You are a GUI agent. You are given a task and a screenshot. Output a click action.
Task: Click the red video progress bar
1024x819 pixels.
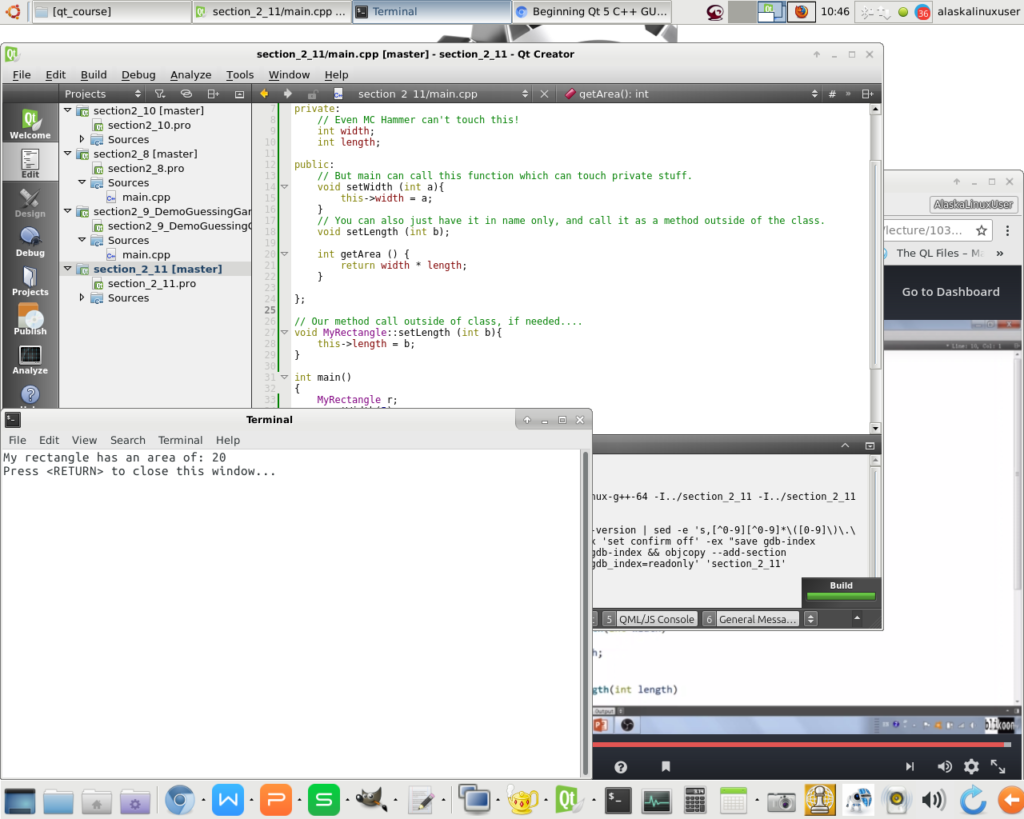800,745
